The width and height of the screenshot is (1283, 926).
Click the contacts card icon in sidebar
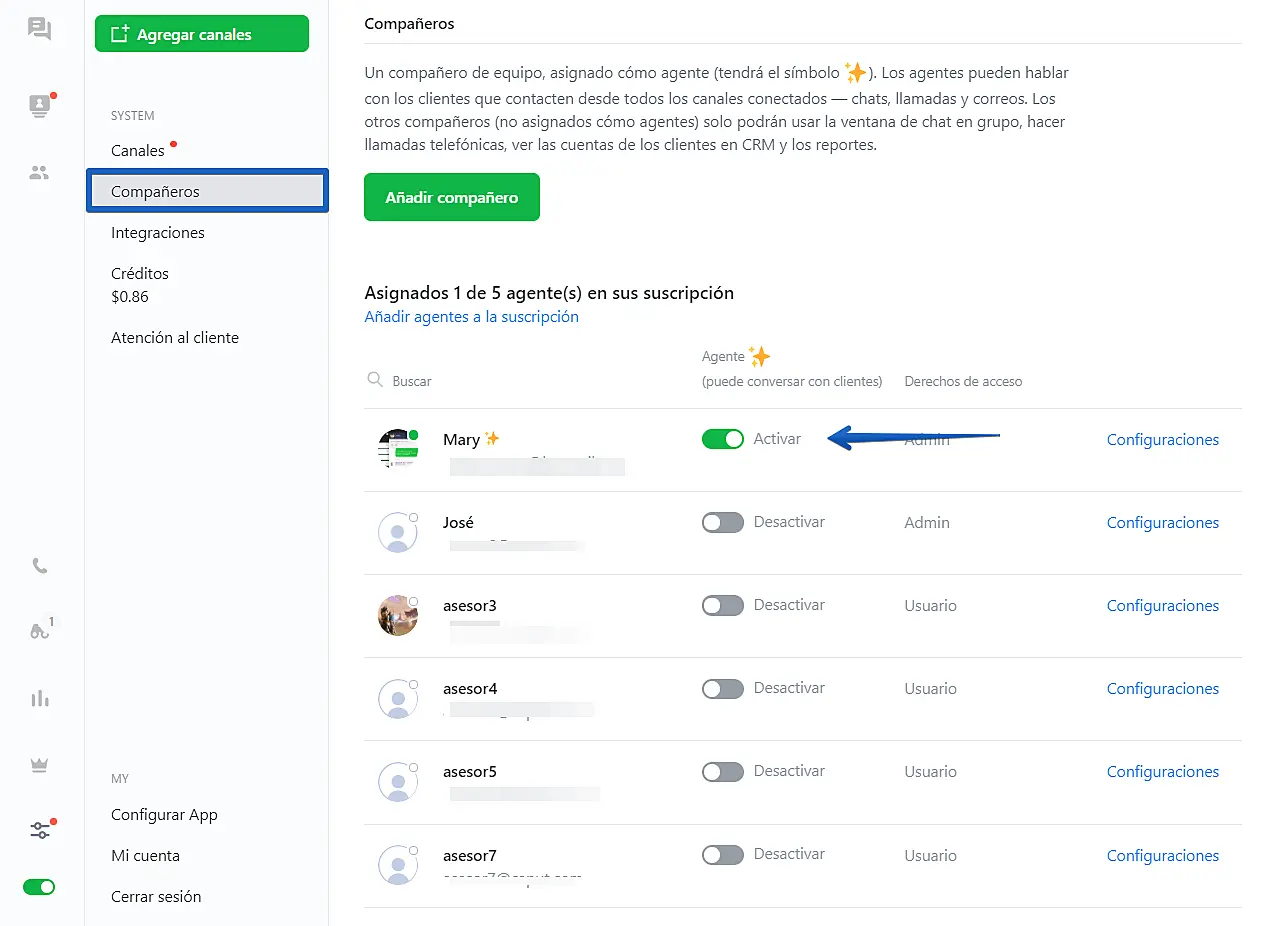(x=40, y=105)
